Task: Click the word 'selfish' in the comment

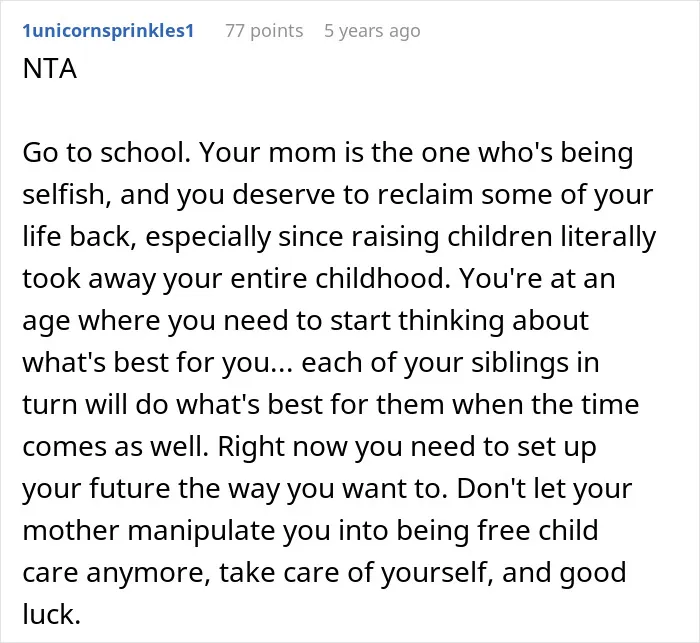Action: tap(63, 194)
